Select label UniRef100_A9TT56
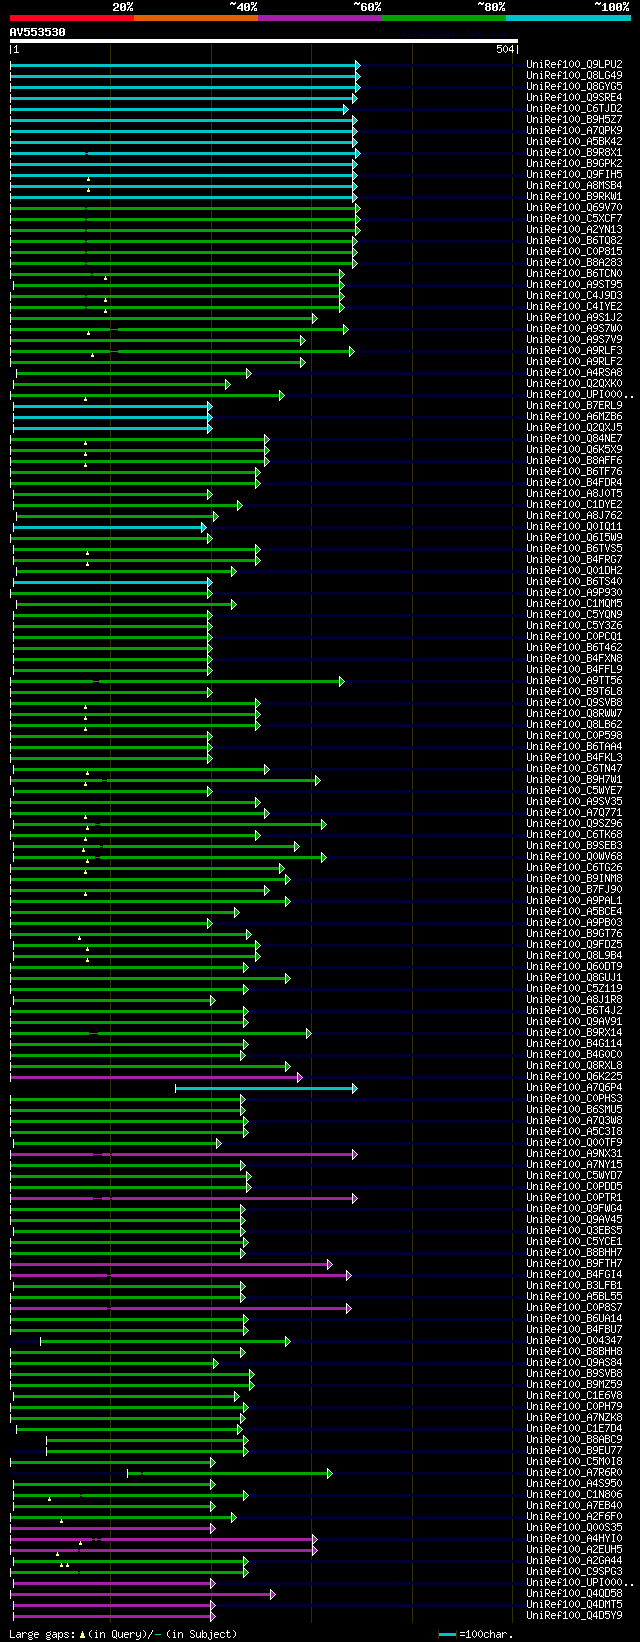This screenshot has width=640, height=1642. [x=574, y=680]
